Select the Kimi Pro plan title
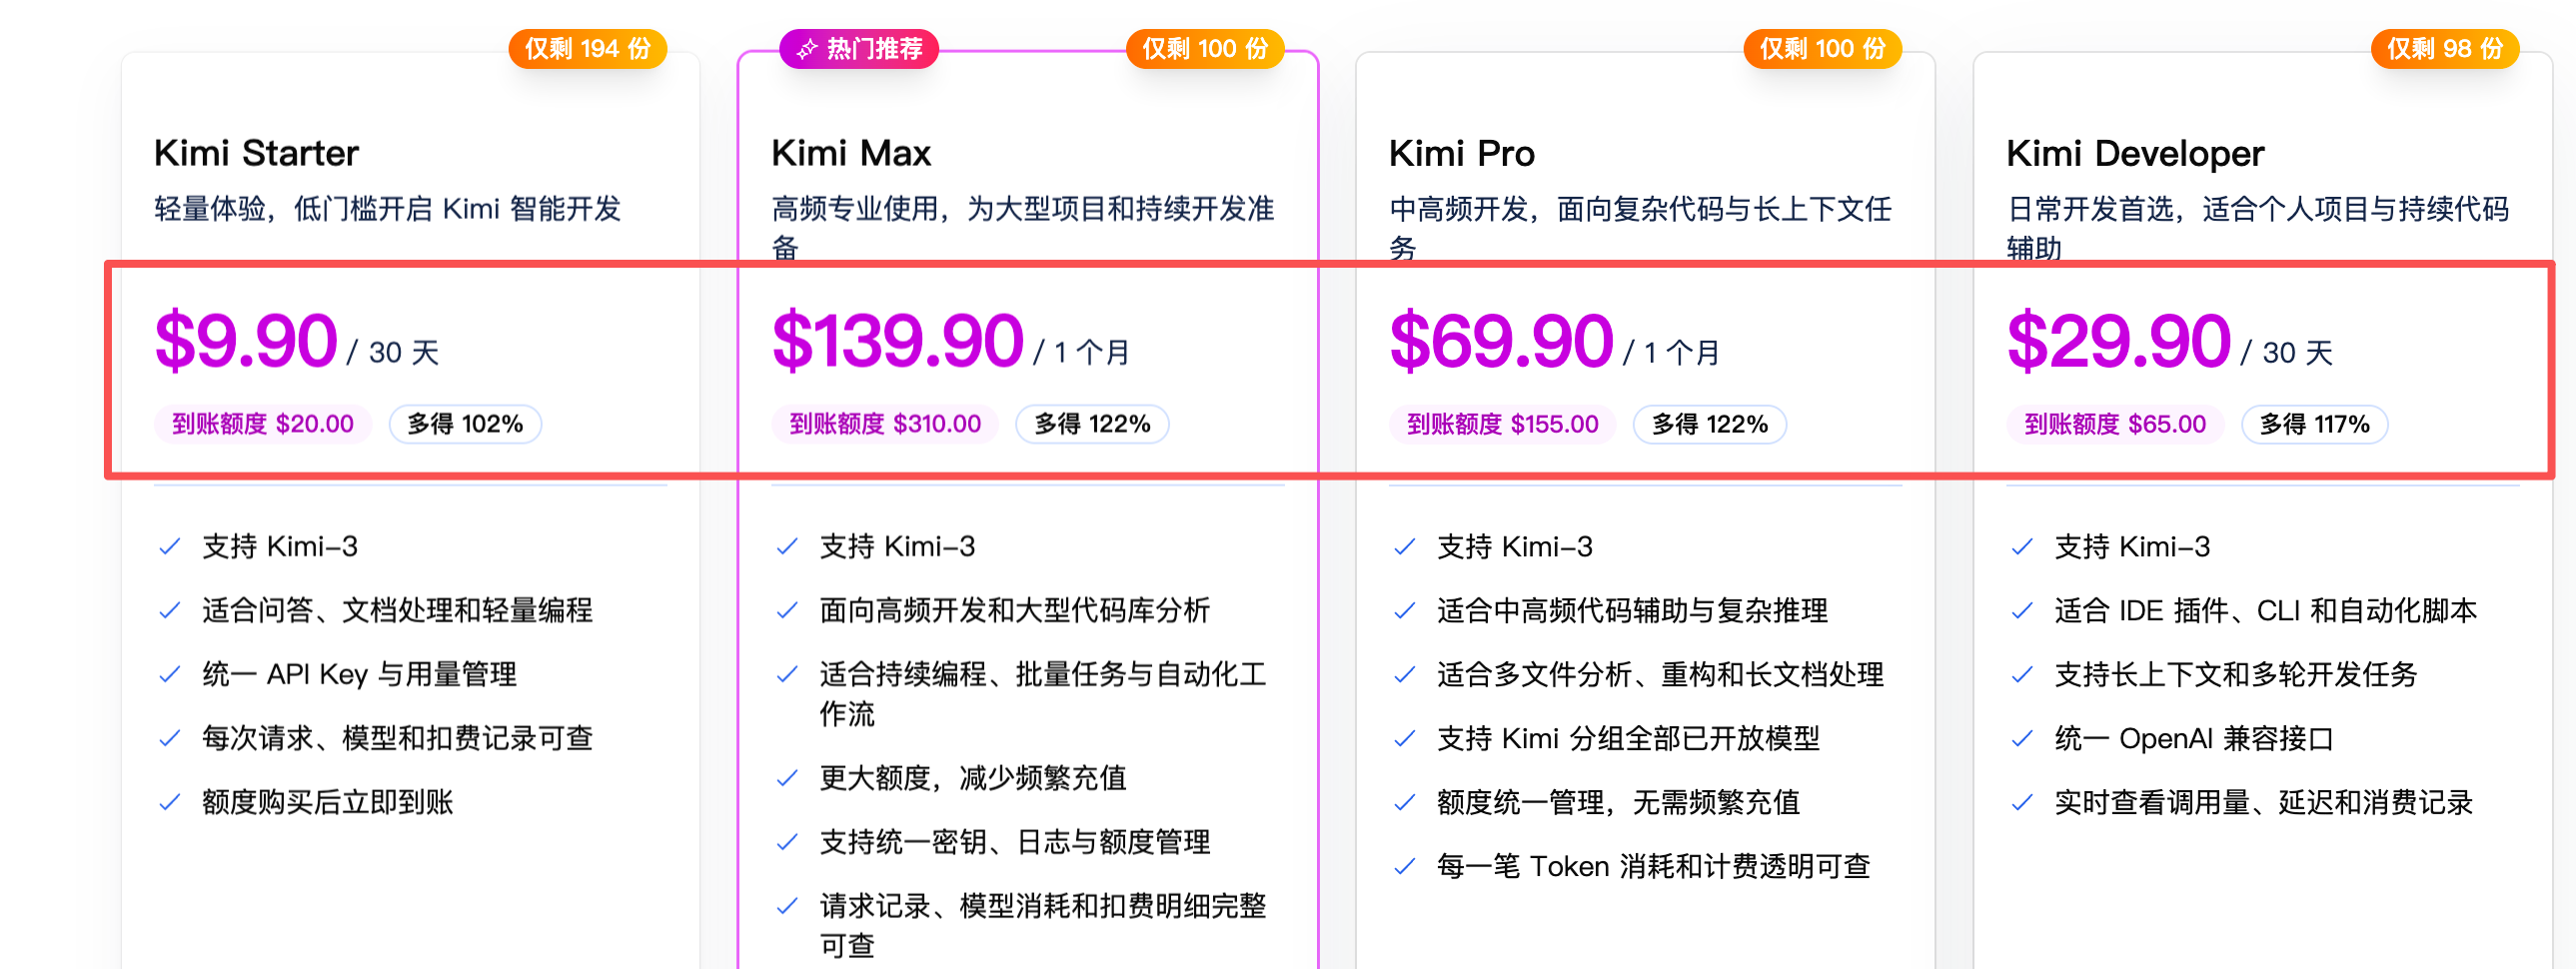This screenshot has height=969, width=2576. coord(1461,153)
